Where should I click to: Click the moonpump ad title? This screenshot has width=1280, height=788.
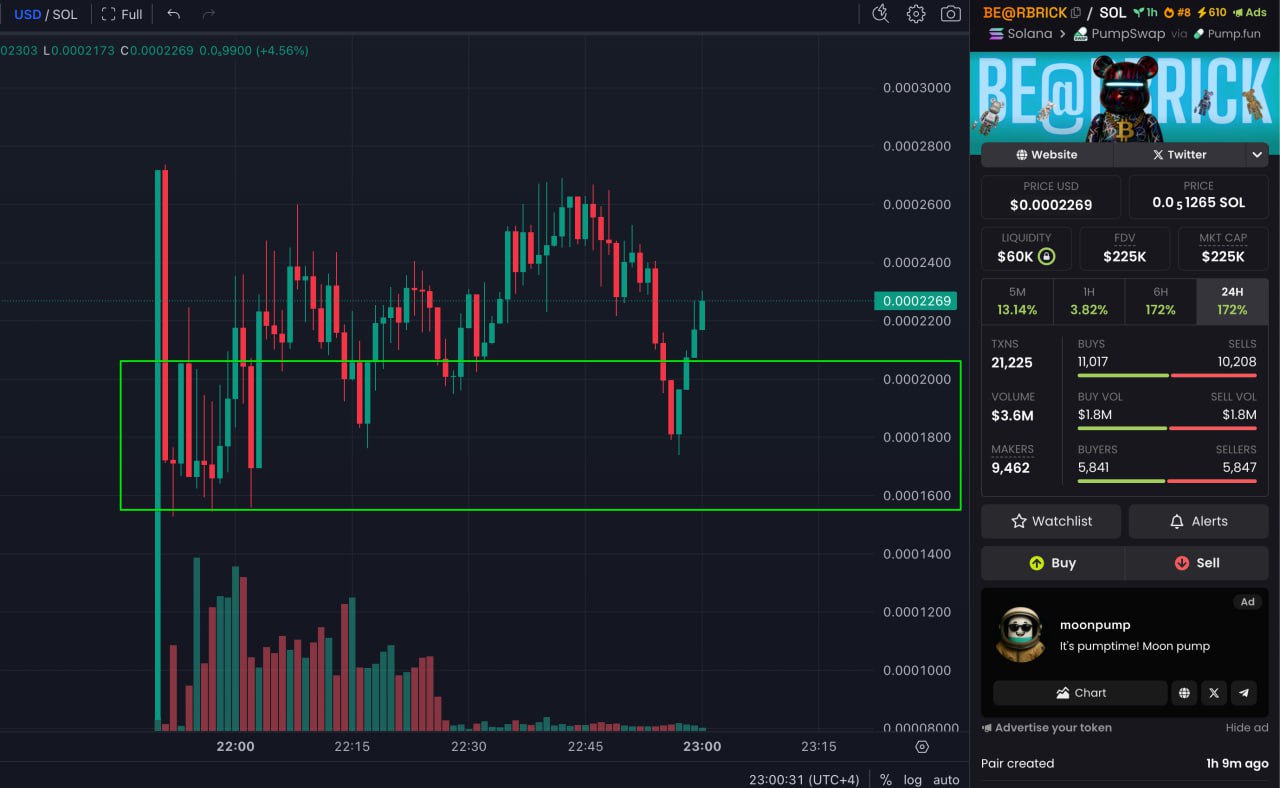point(1095,625)
